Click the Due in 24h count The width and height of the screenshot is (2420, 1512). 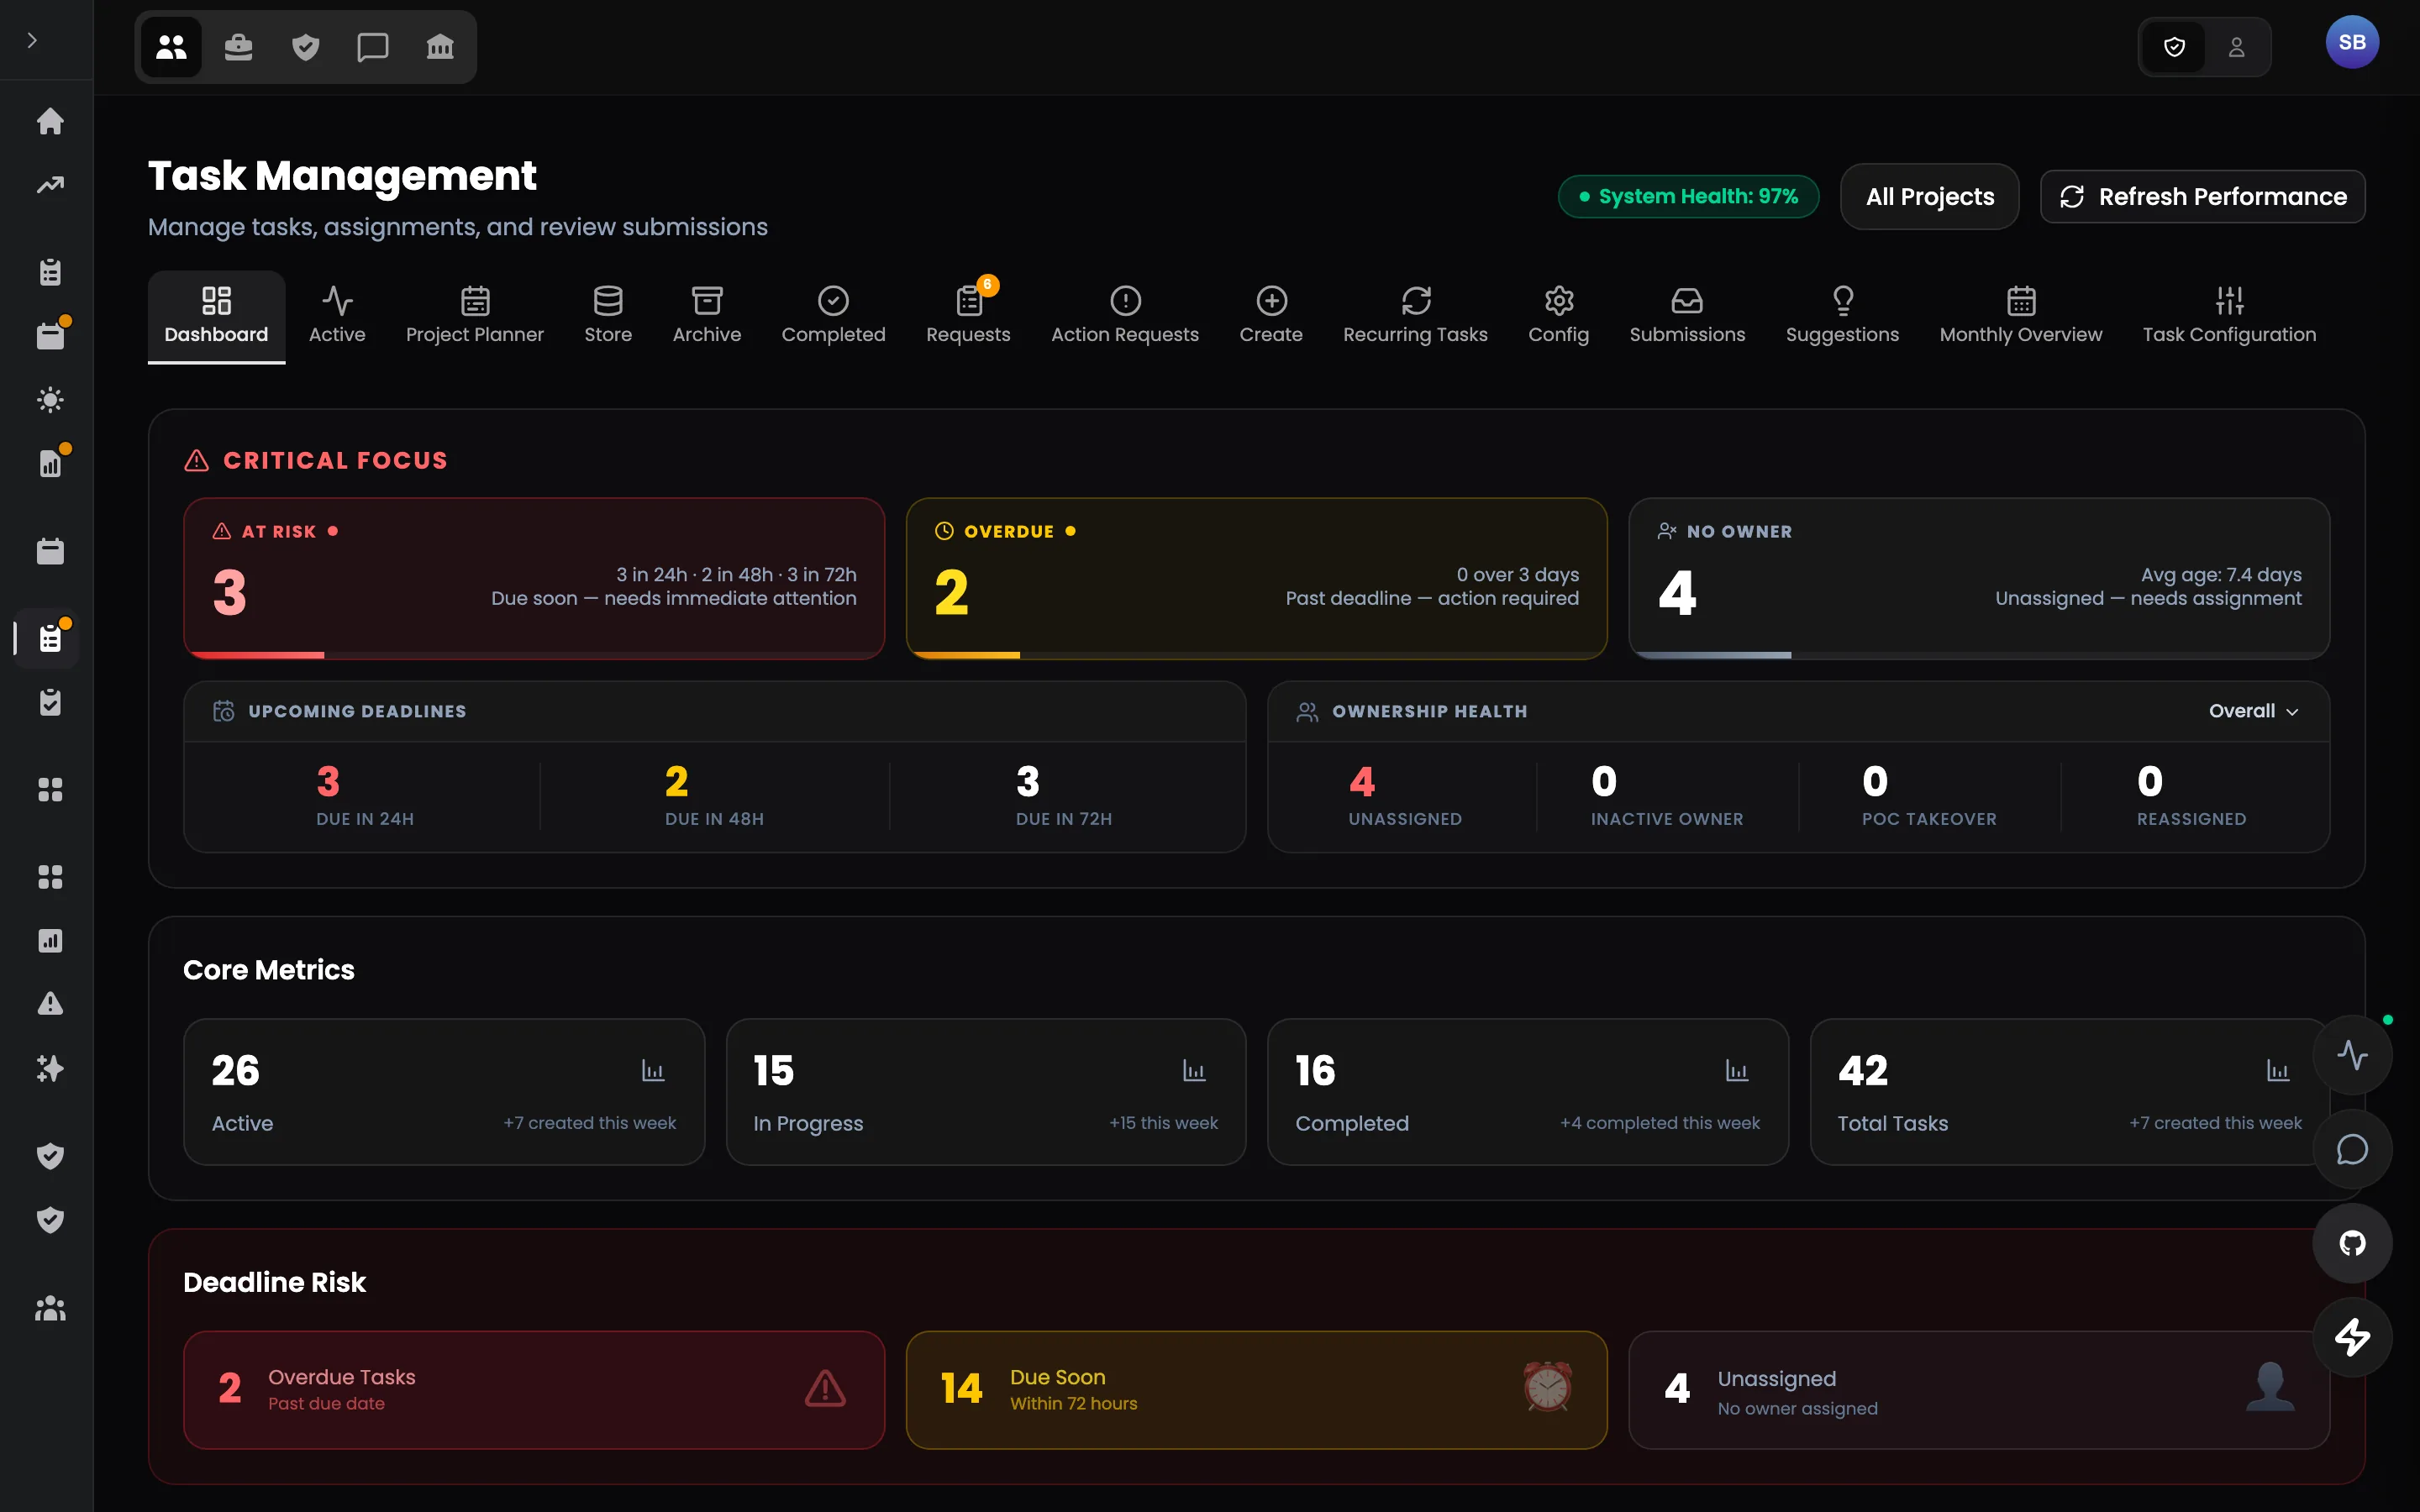pos(328,781)
